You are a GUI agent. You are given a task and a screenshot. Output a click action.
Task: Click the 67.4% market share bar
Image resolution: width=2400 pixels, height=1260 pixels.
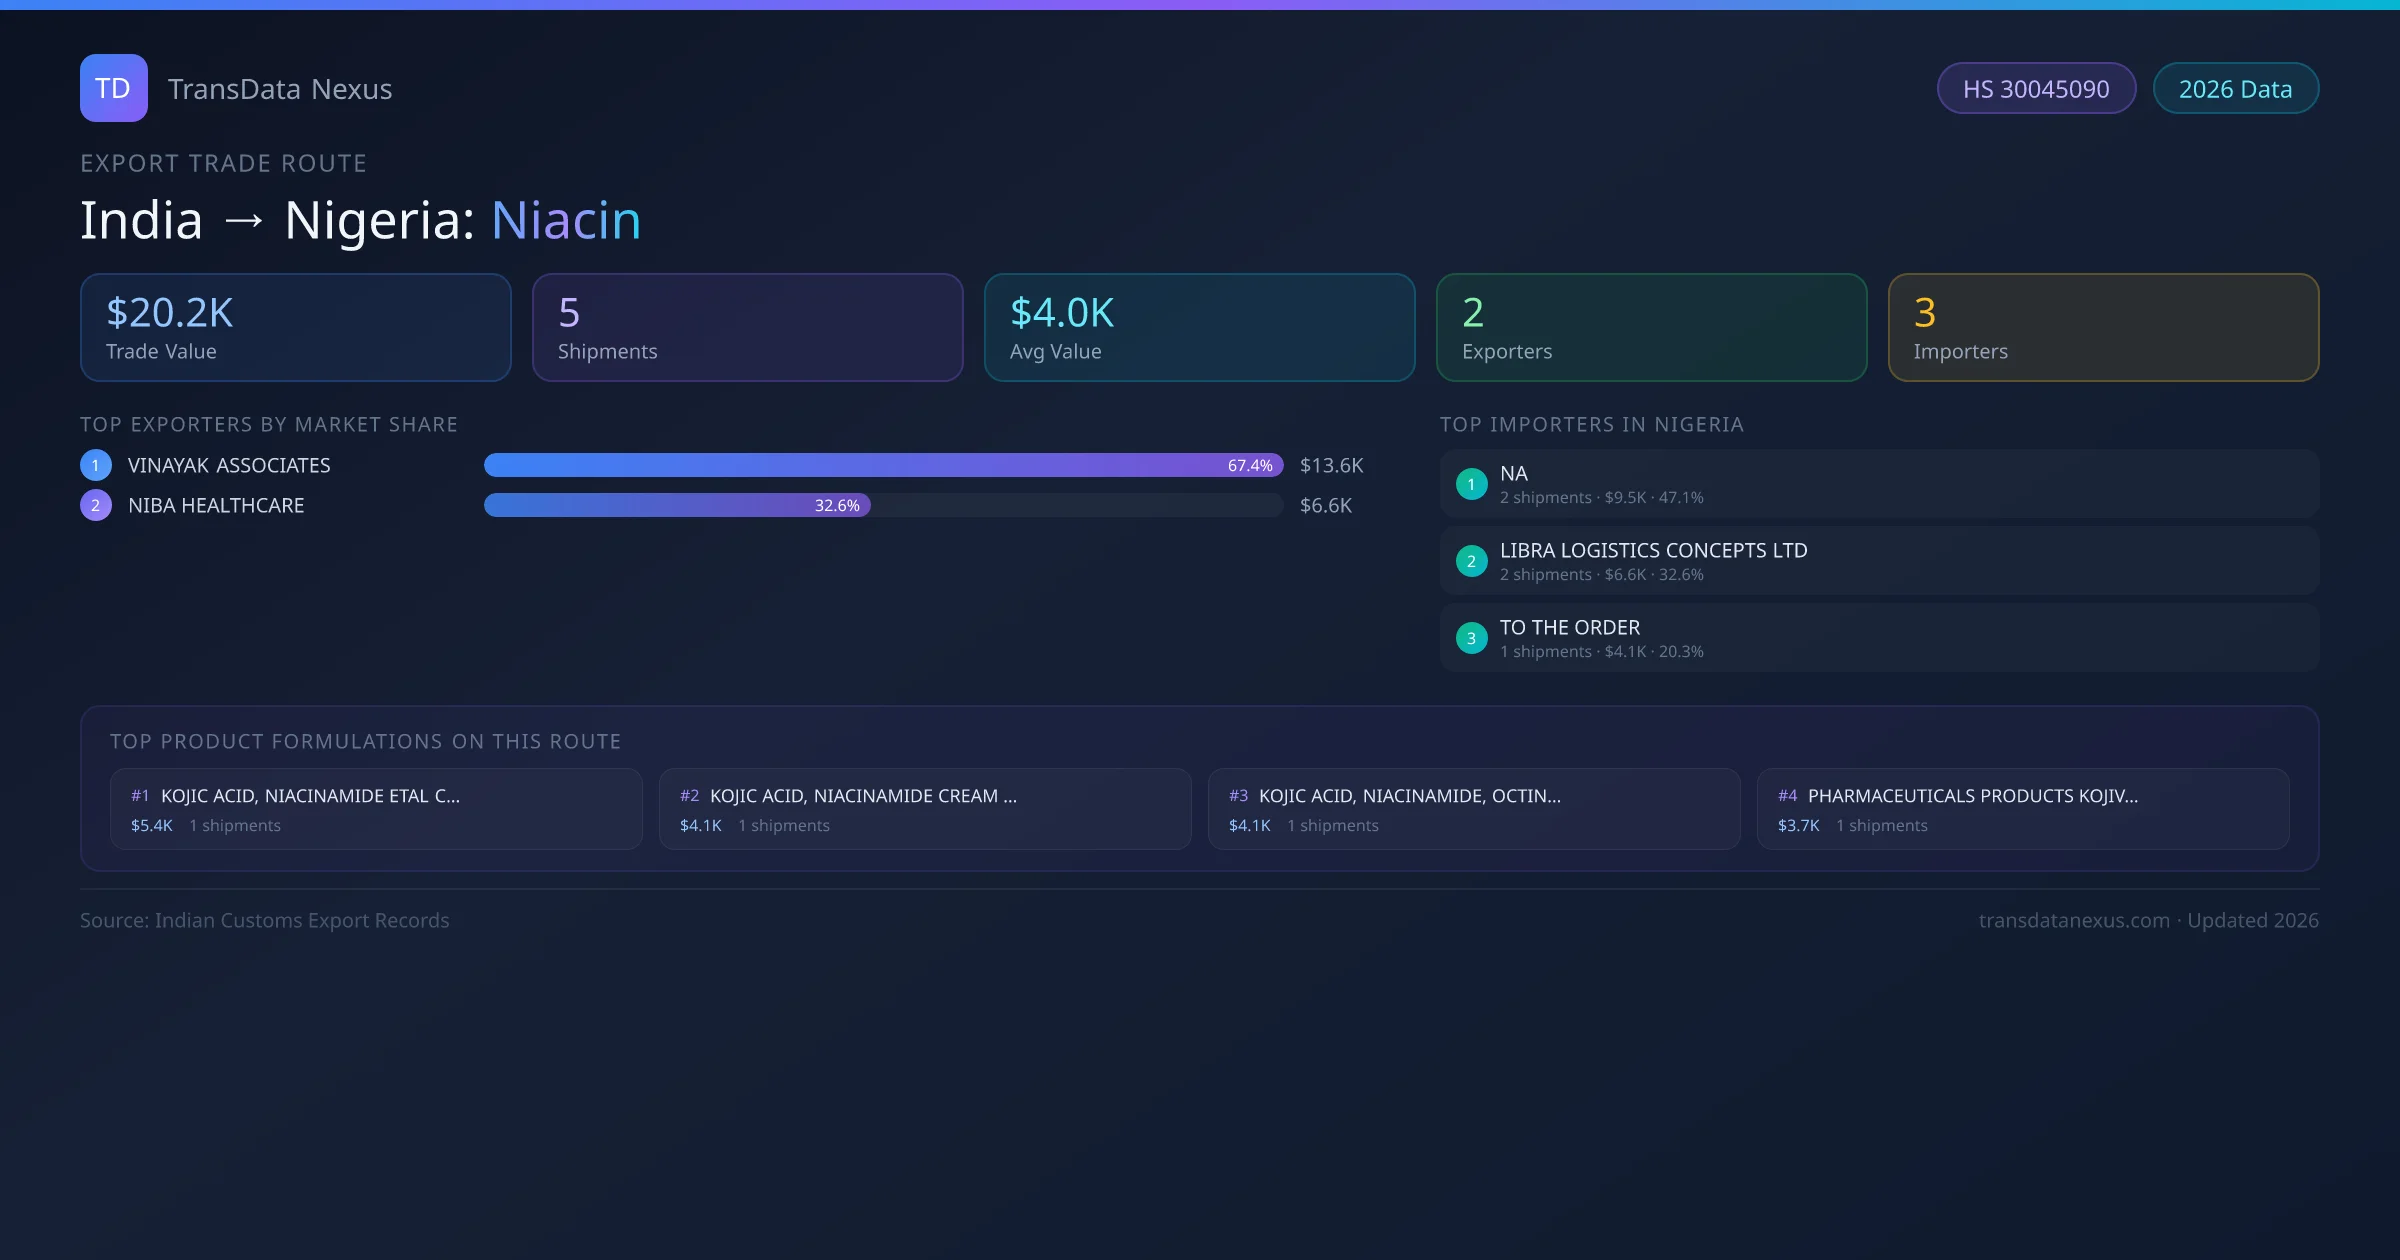(883, 465)
